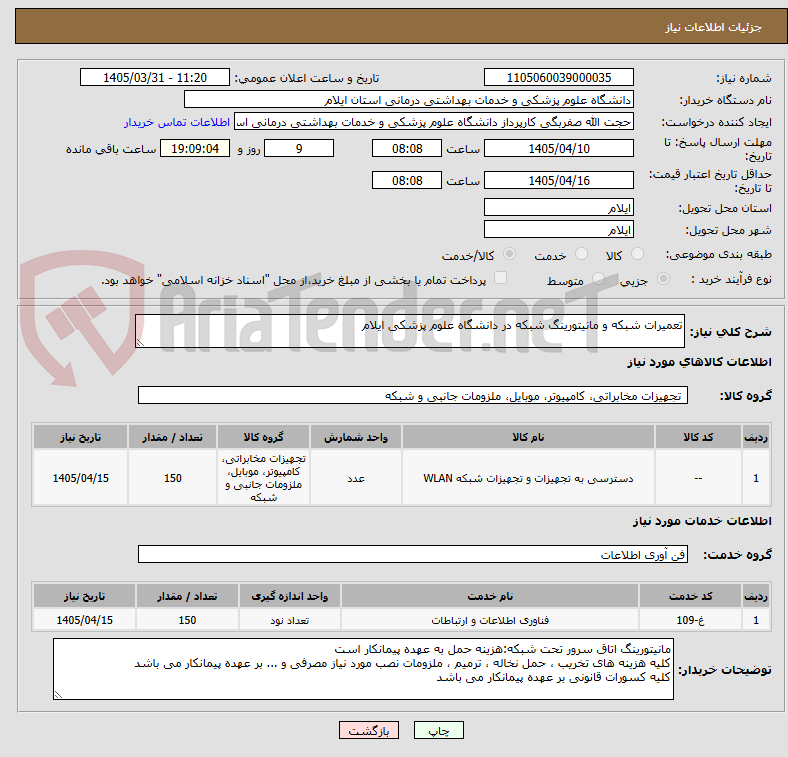
Task: Click the need description resize handle
Action: [140, 343]
